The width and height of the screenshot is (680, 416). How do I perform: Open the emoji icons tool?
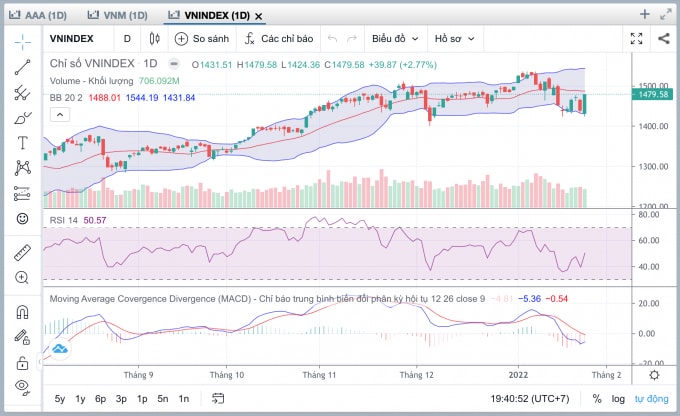click(23, 219)
